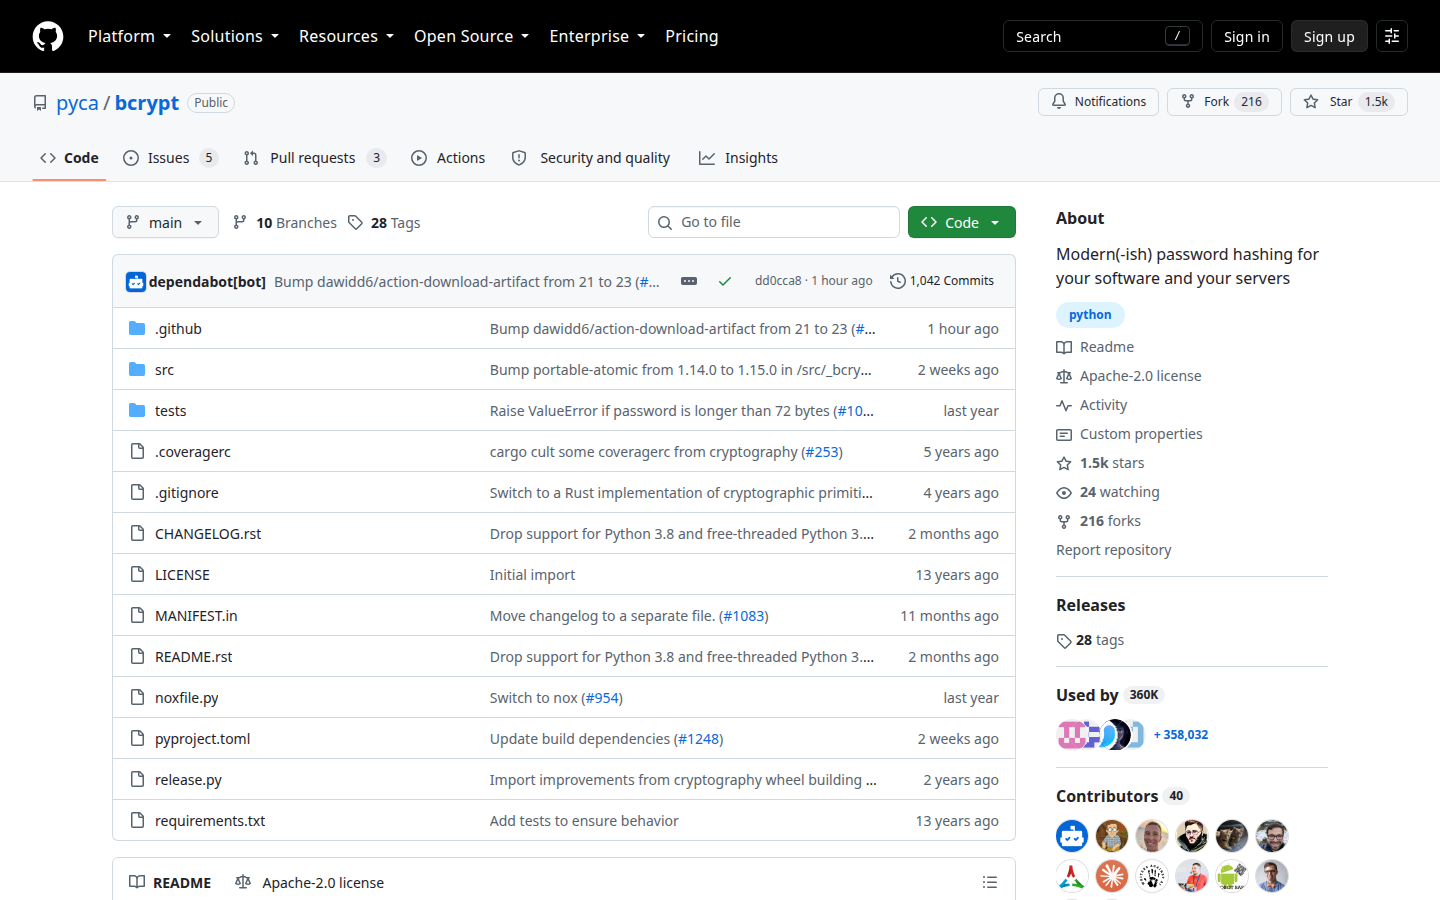Expand the main branch dropdown

pyautogui.click(x=165, y=222)
